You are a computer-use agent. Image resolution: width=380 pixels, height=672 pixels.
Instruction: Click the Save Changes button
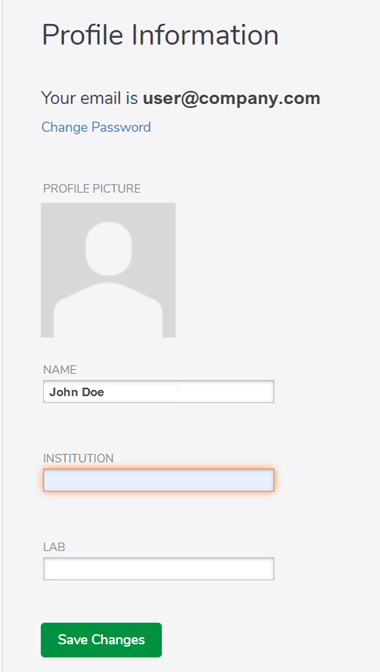(x=102, y=640)
